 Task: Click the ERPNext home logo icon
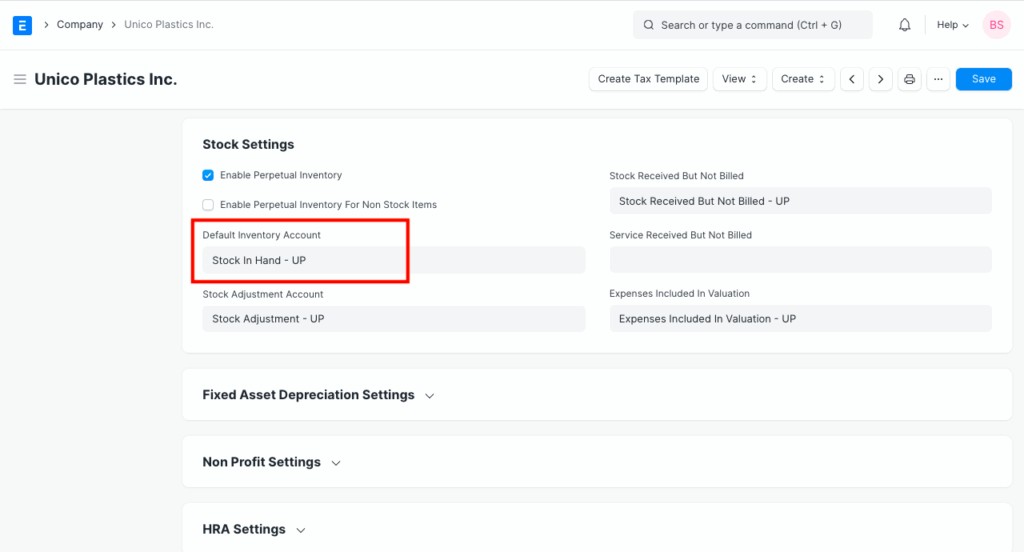[x=22, y=25]
